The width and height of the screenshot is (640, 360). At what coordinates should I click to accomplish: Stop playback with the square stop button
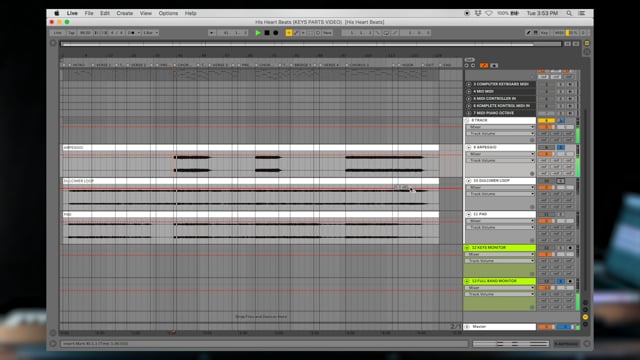(267, 33)
